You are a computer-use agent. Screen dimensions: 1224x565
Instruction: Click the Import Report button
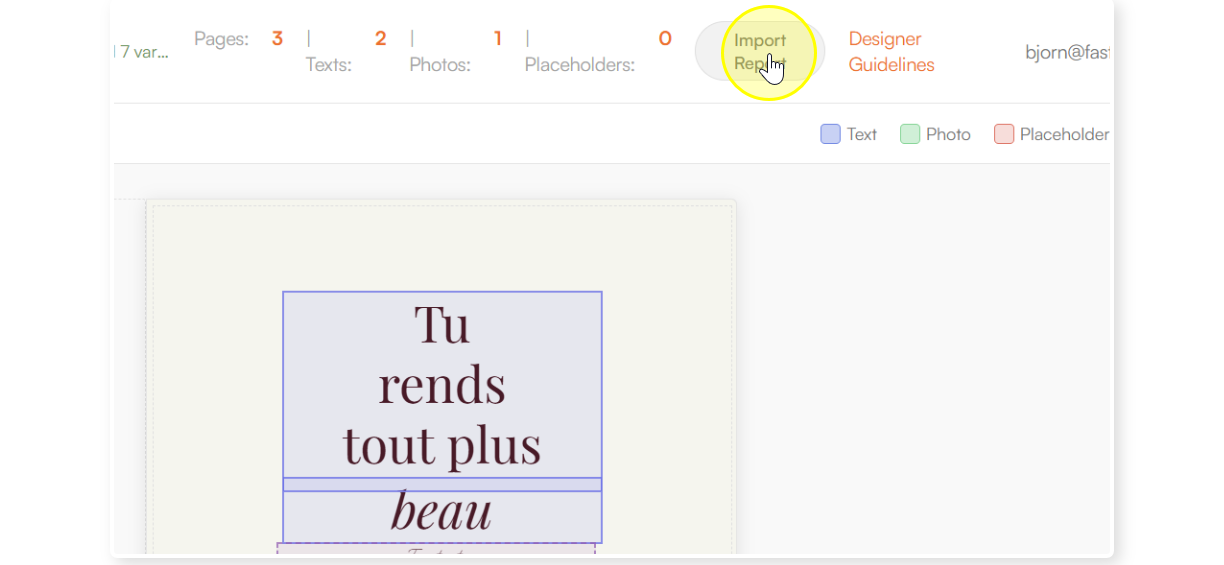coord(760,52)
